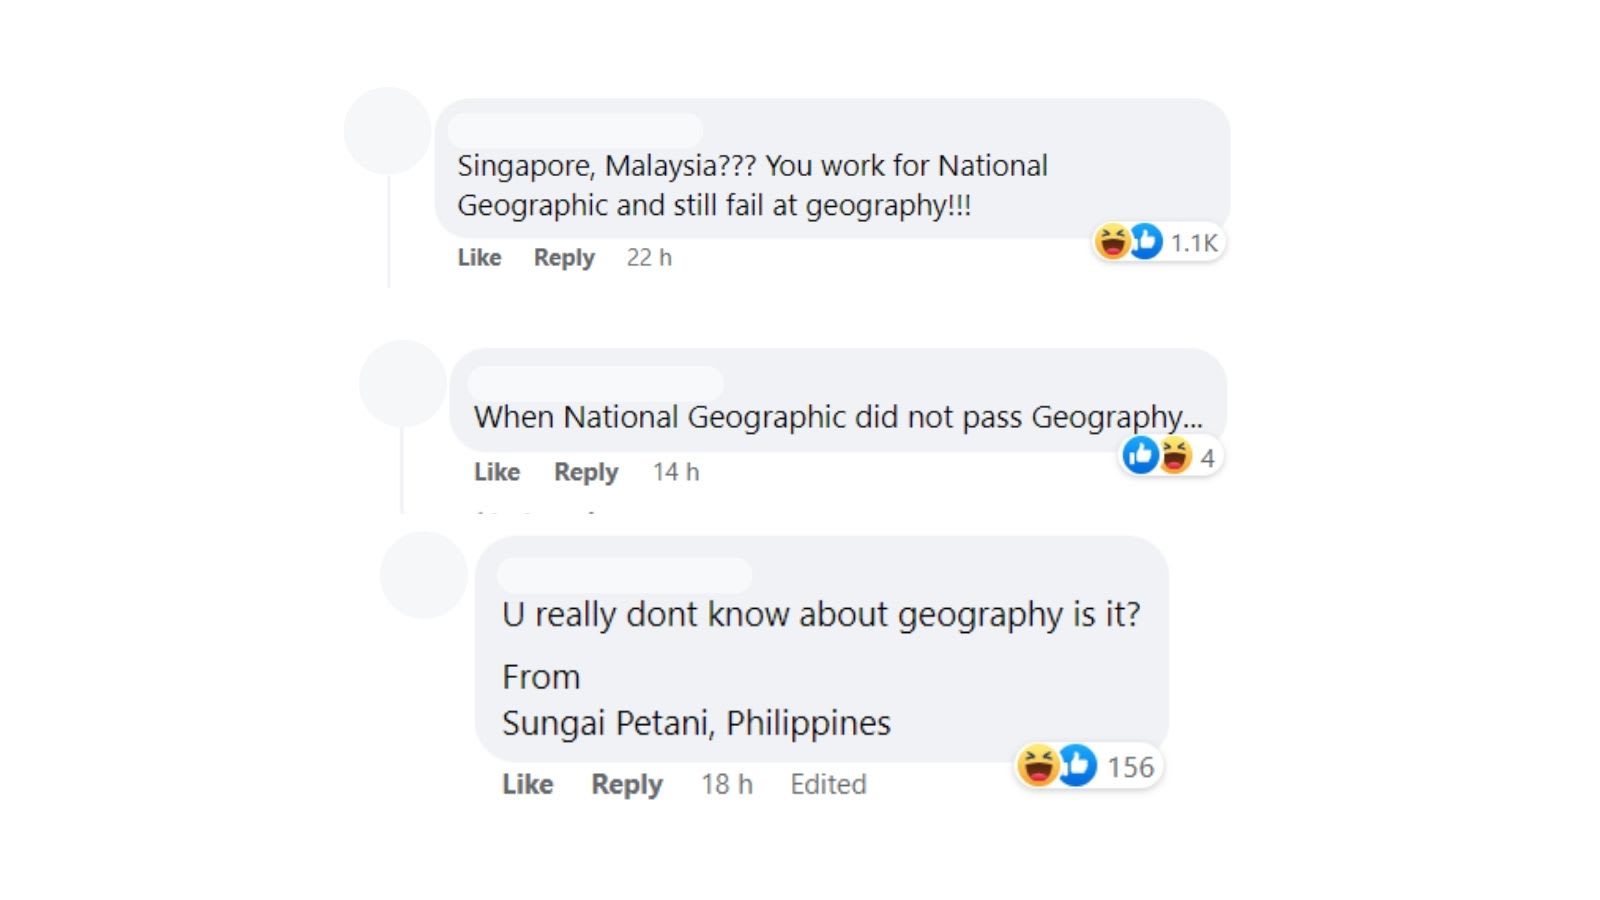
Task: Click the laughing emoji on the 4-reaction comment
Action: pos(1175,456)
